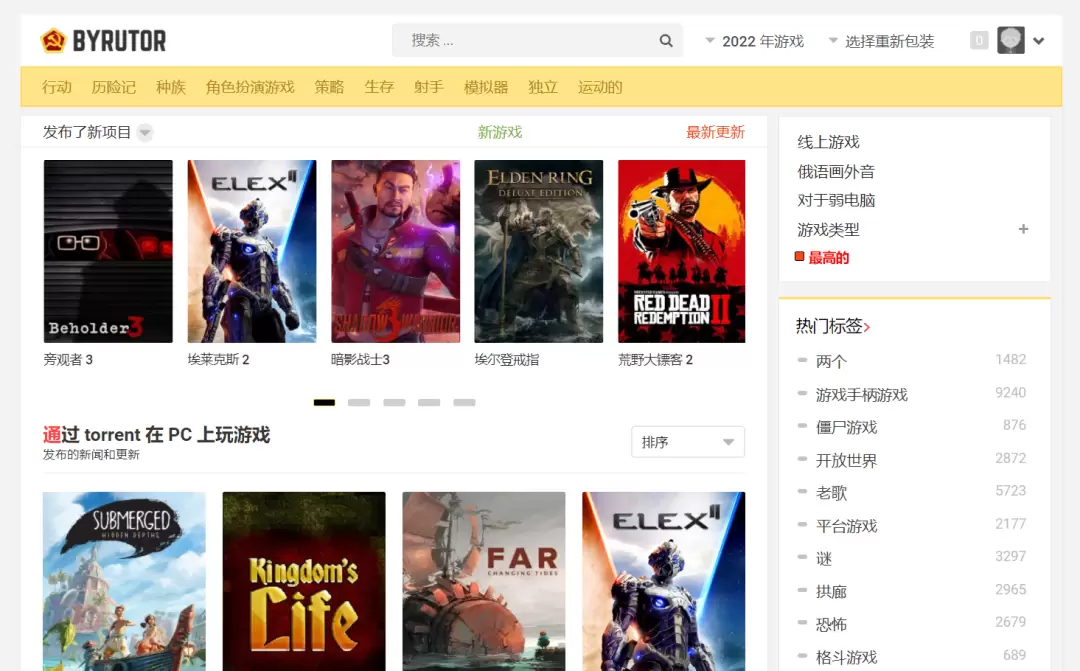The image size is (1080, 671).
Task: Select the 谜 tag
Action: point(824,559)
